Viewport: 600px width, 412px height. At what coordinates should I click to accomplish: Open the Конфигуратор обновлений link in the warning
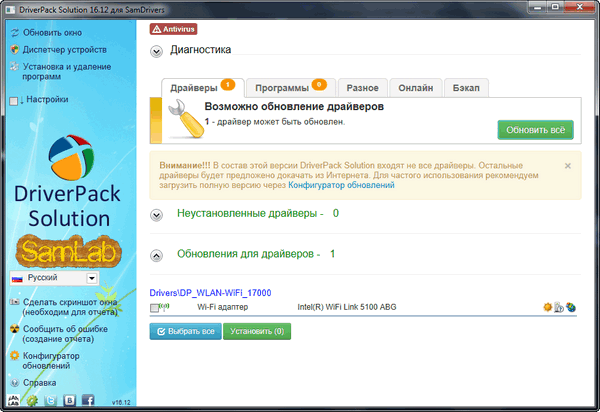(x=341, y=185)
